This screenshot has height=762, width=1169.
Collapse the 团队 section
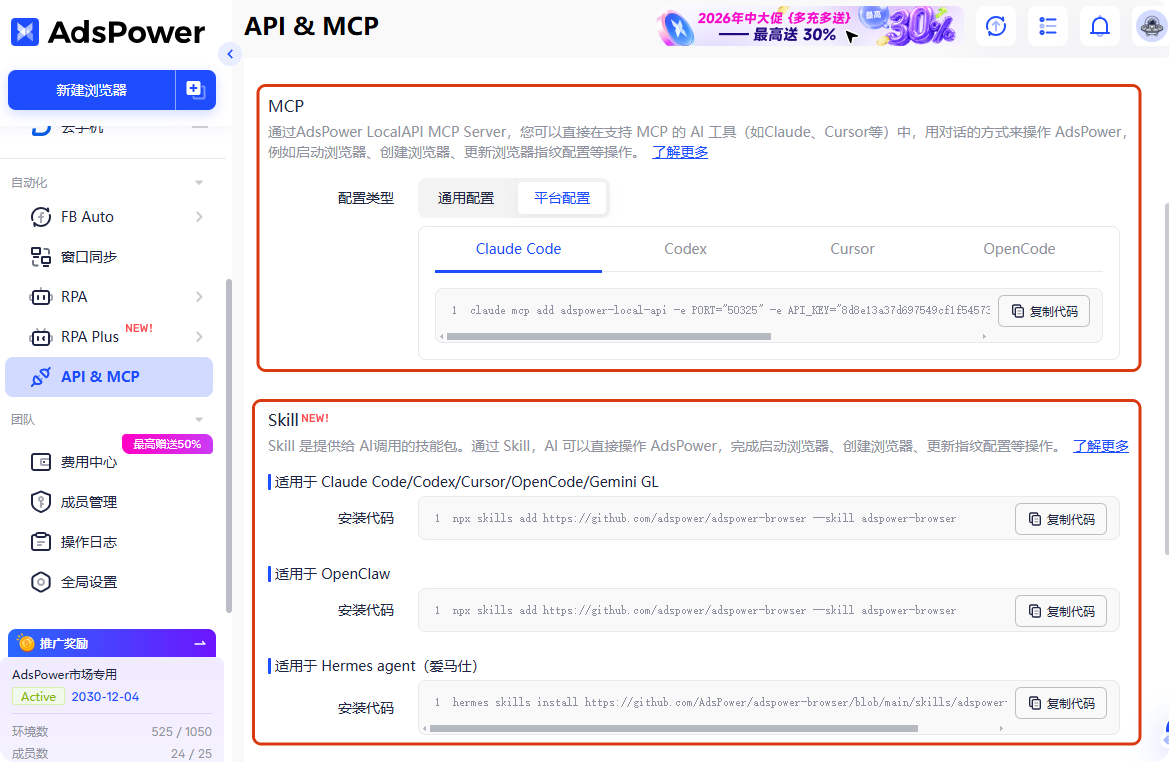point(198,420)
